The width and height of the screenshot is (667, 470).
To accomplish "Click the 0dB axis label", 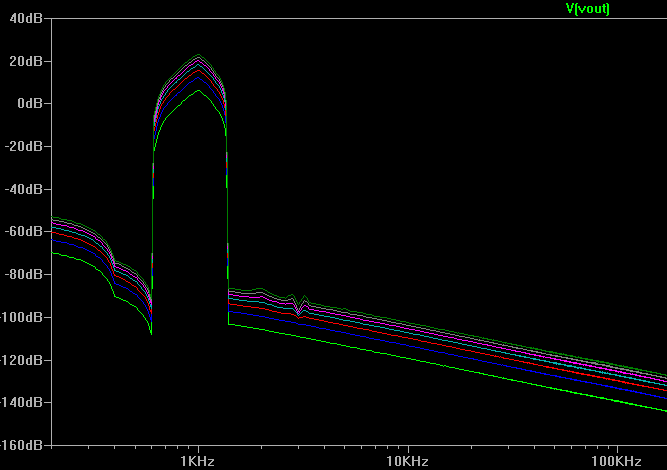I will 30,103.
